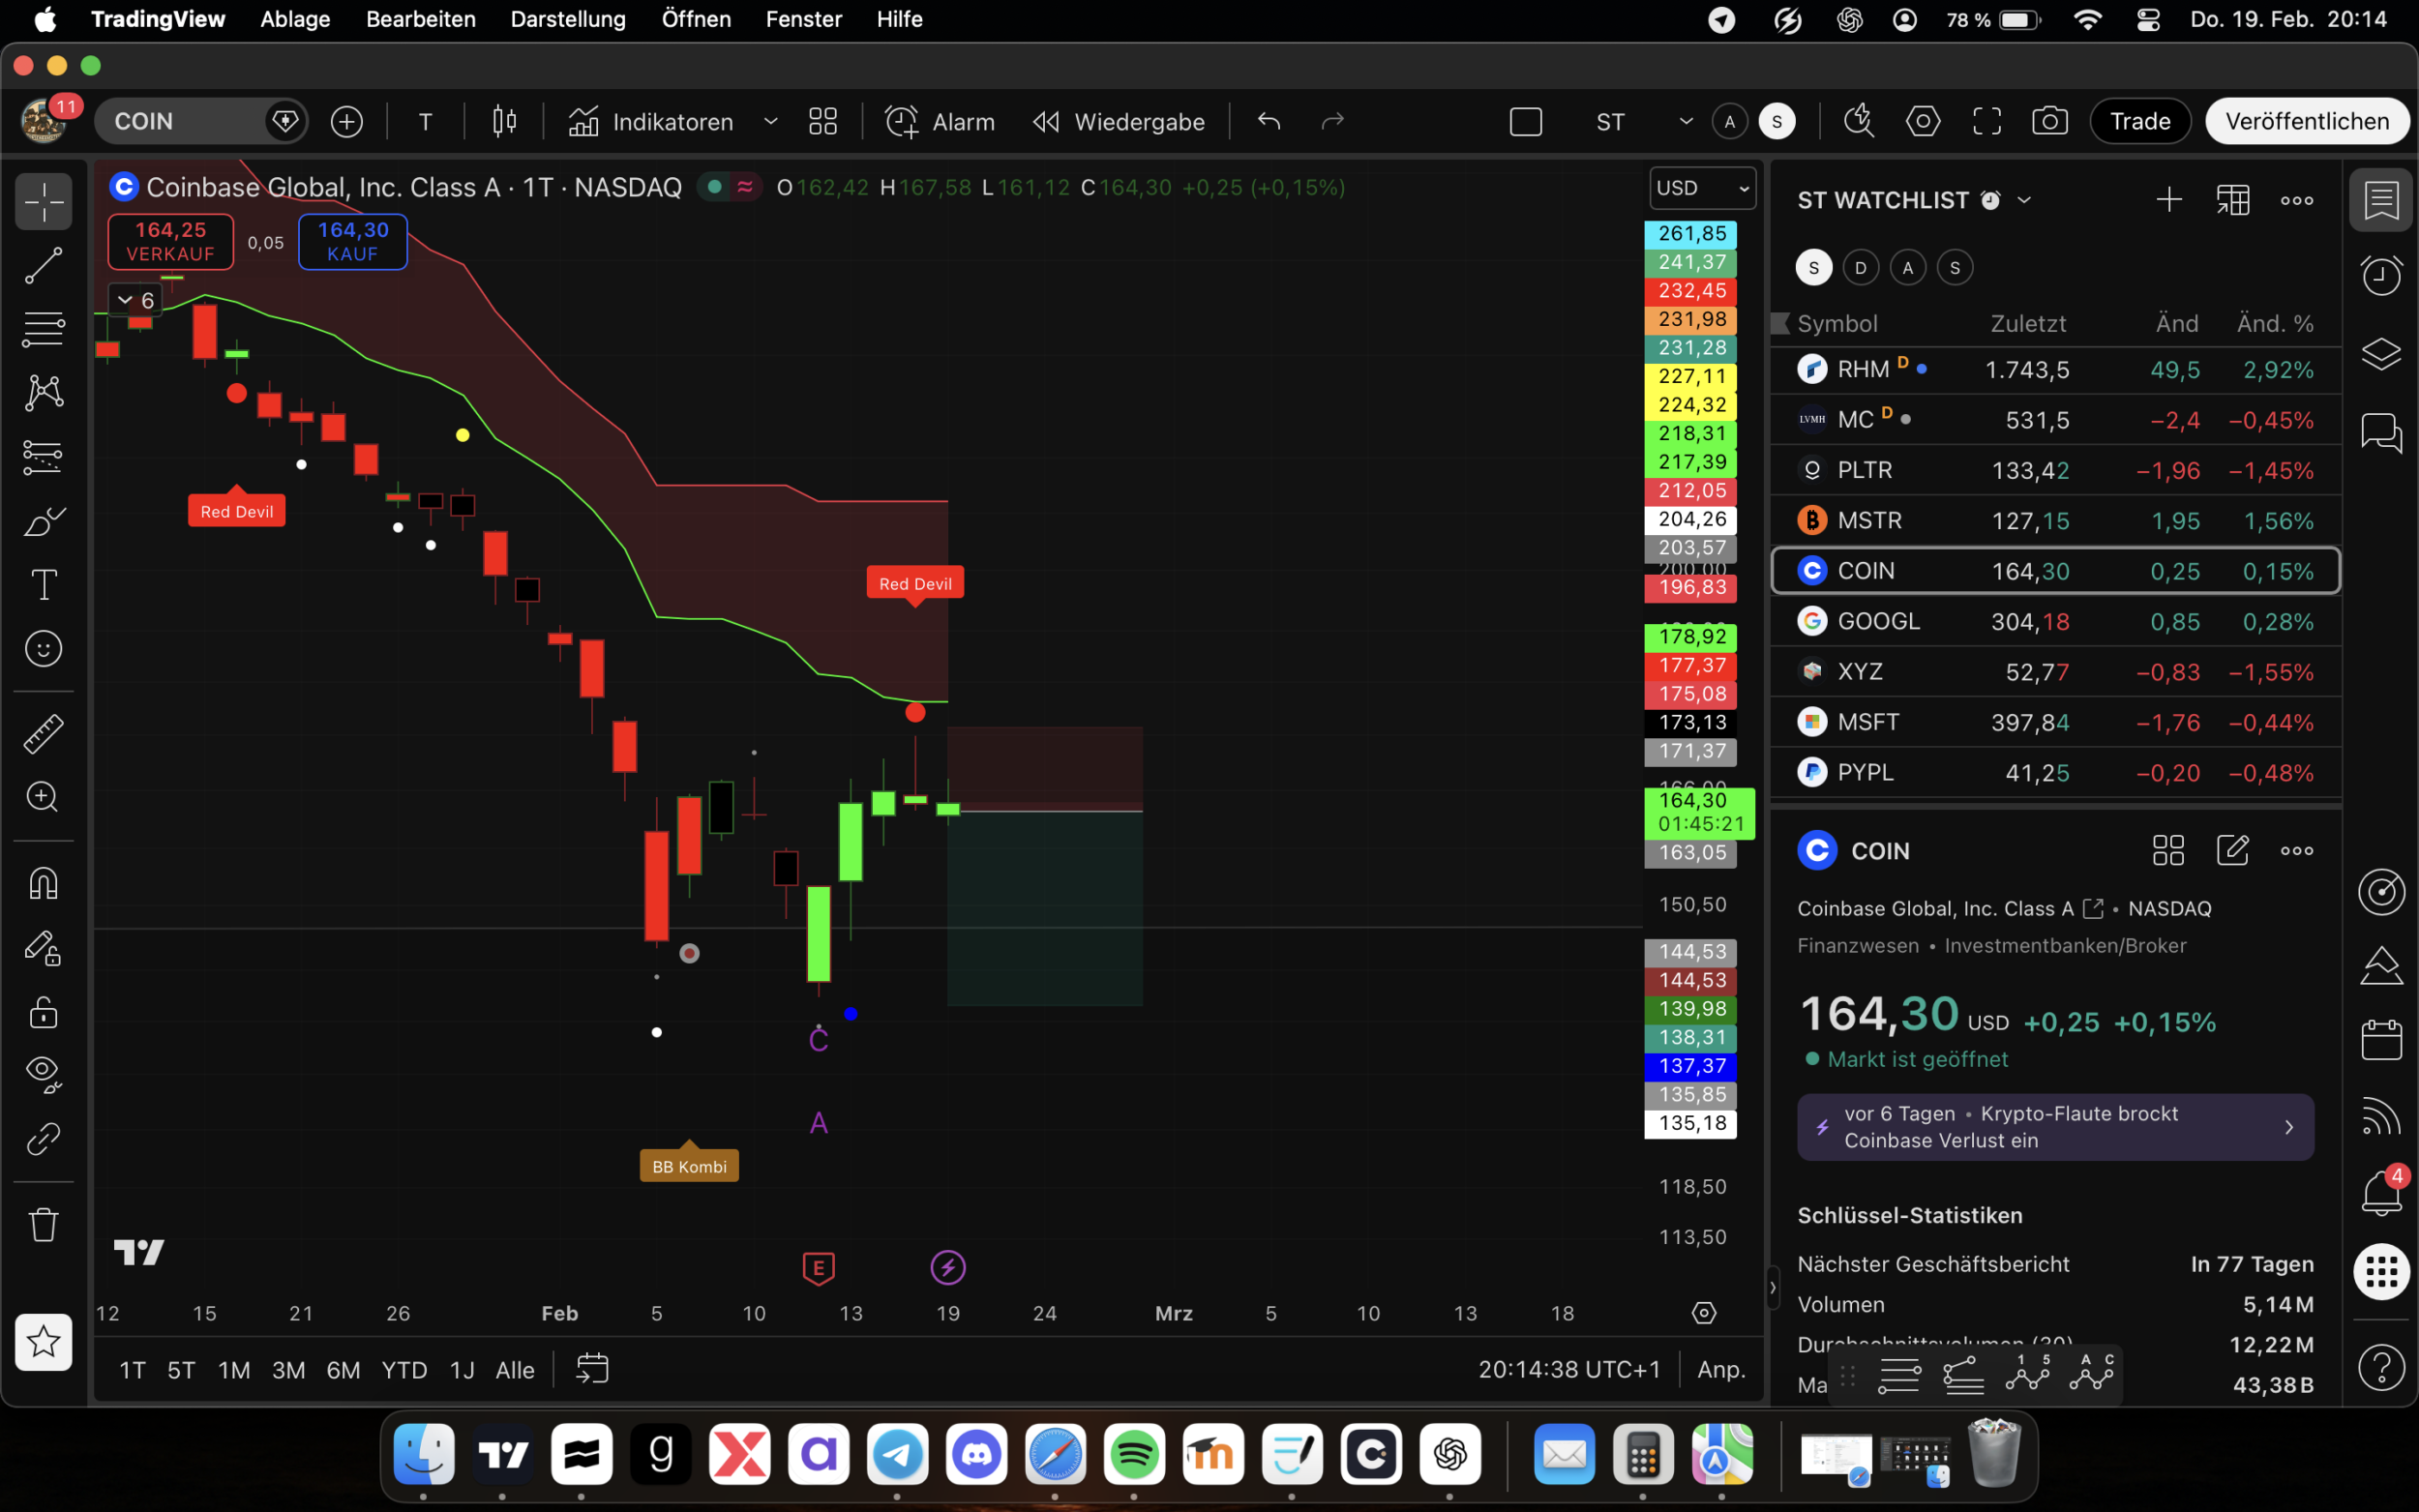2419x1512 pixels.
Task: Expand the ST WATCHLIST dropdown chevron
Action: (x=2024, y=200)
